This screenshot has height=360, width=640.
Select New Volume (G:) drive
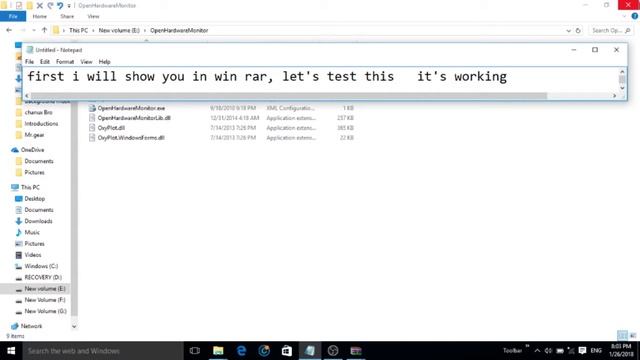[x=45, y=311]
